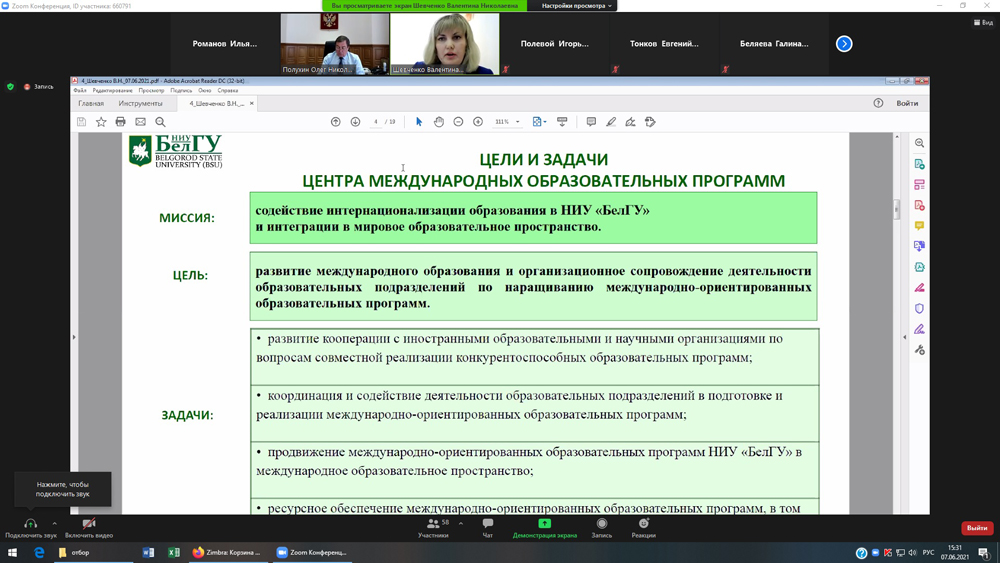The height and width of the screenshot is (563, 1000).
Task: Expand audio options arrow next to headphones
Action: tap(54, 523)
